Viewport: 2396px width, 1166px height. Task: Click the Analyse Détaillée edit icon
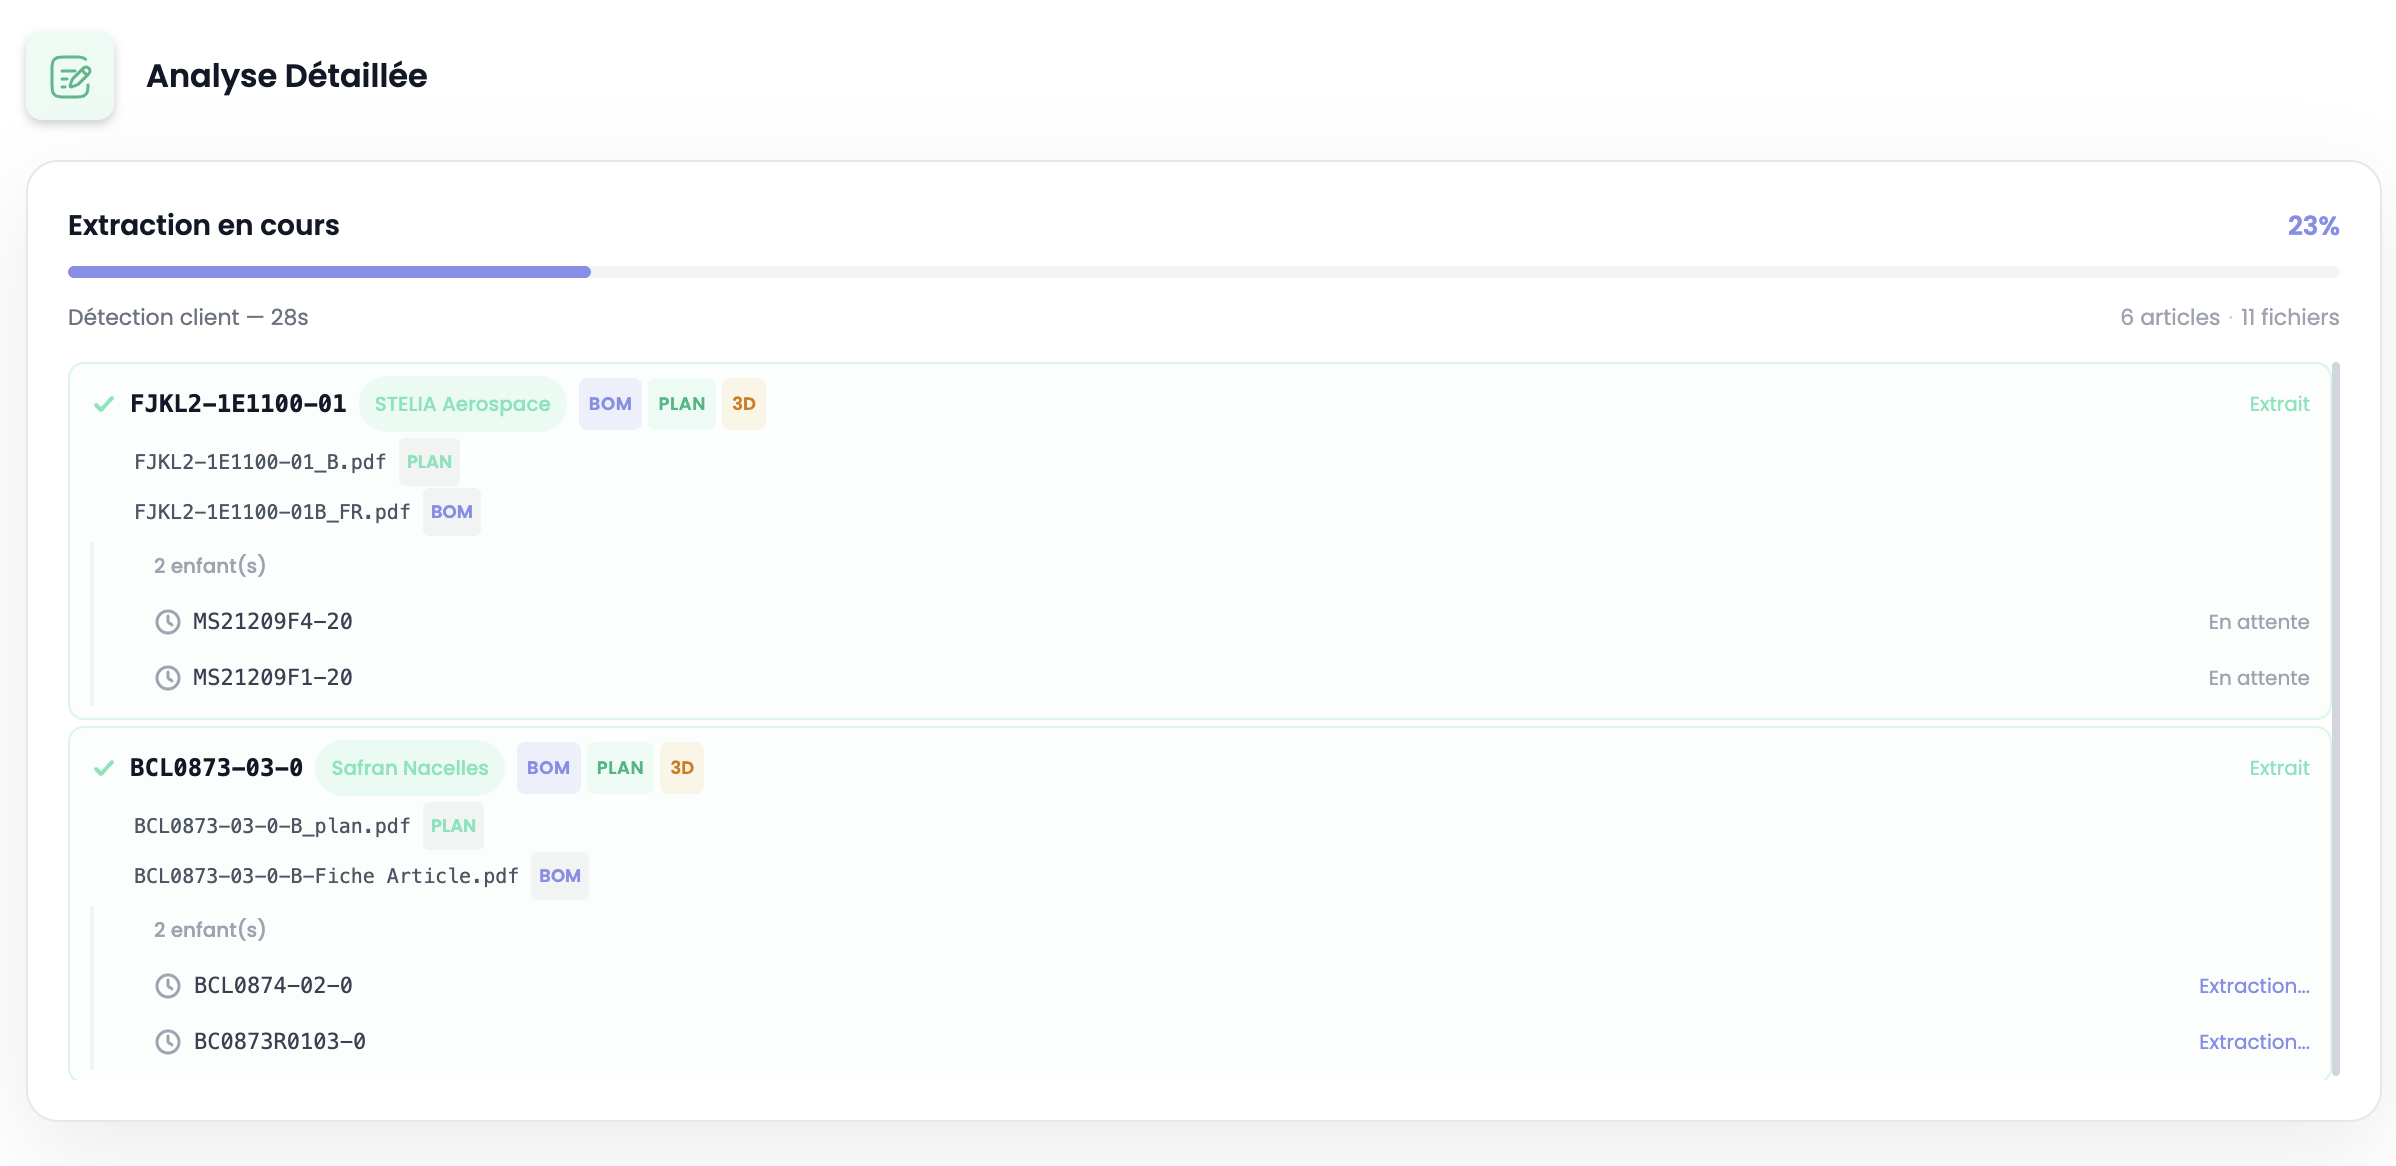pos(70,76)
